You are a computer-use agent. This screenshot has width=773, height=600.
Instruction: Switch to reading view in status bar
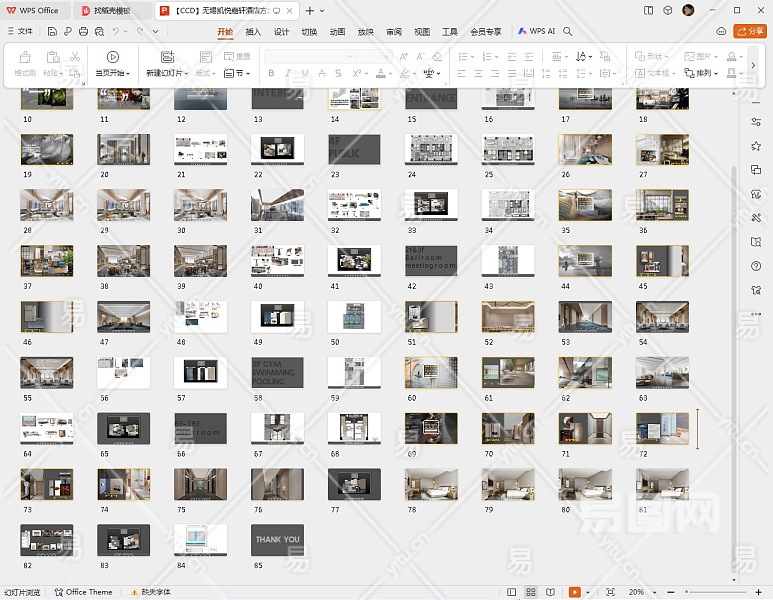coord(552,592)
